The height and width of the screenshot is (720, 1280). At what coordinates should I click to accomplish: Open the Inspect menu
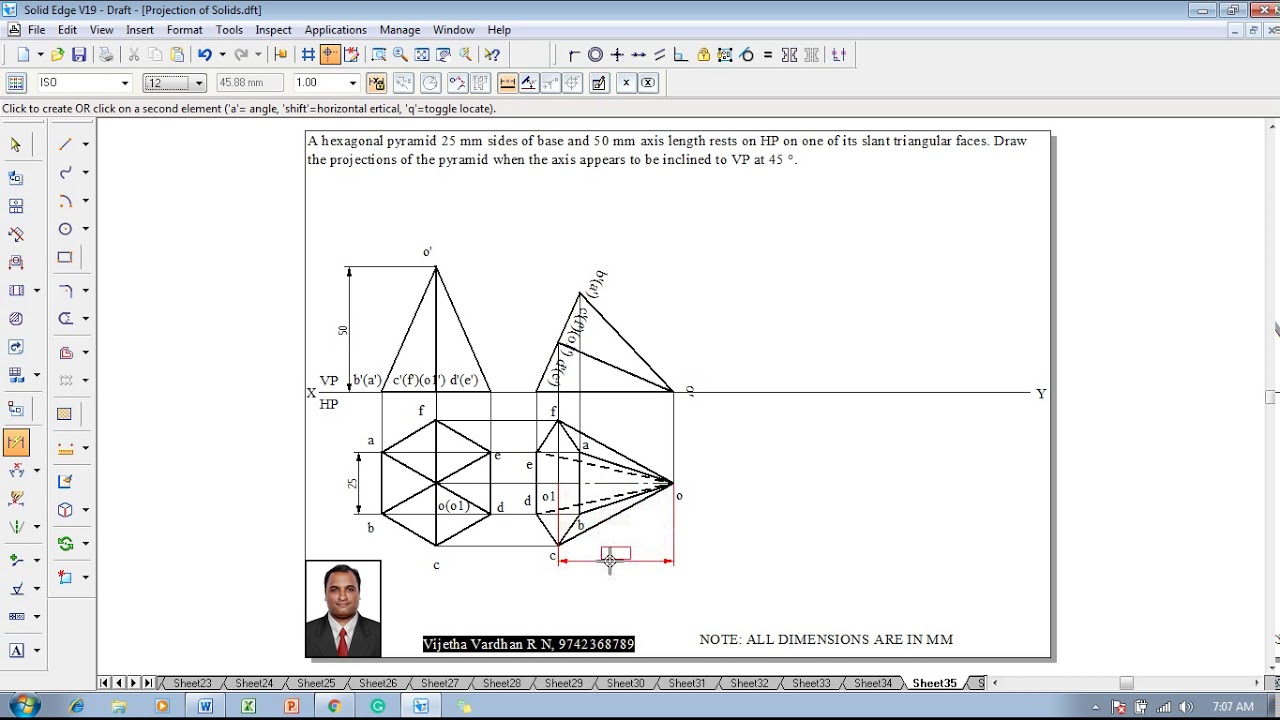[273, 30]
